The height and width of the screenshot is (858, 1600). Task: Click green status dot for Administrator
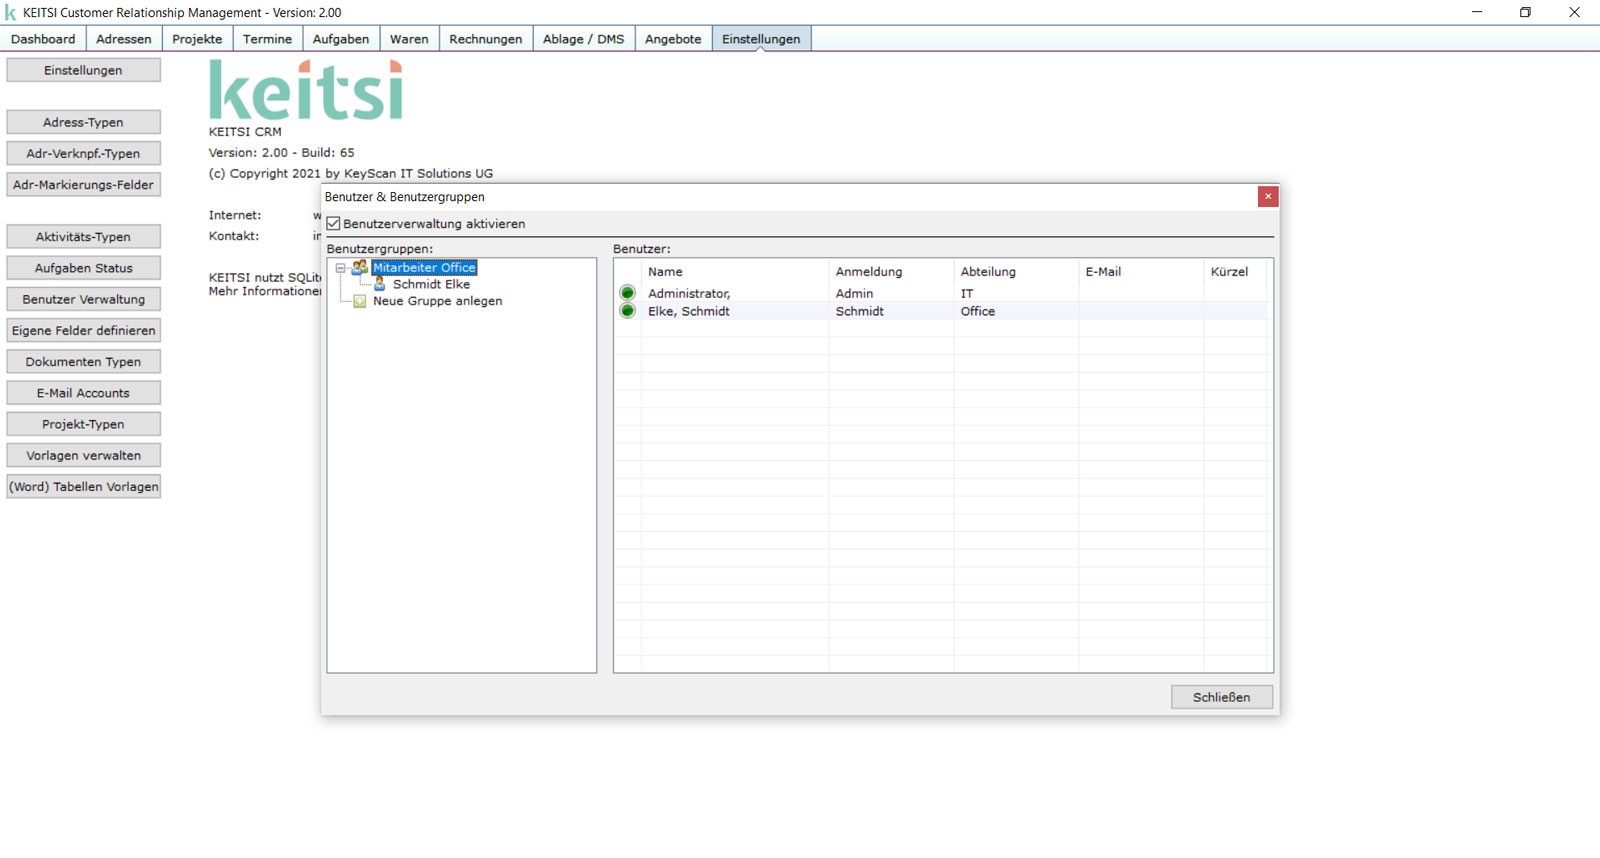coord(627,293)
